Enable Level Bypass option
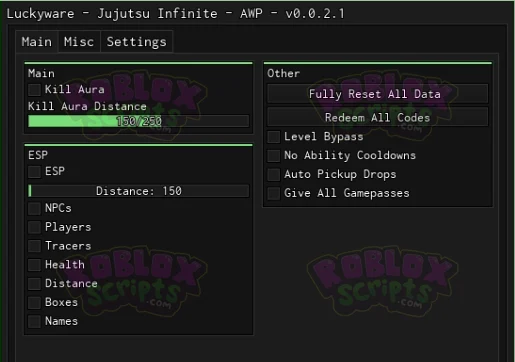Screen dimensions: 515x362 pyautogui.click(x=274, y=137)
